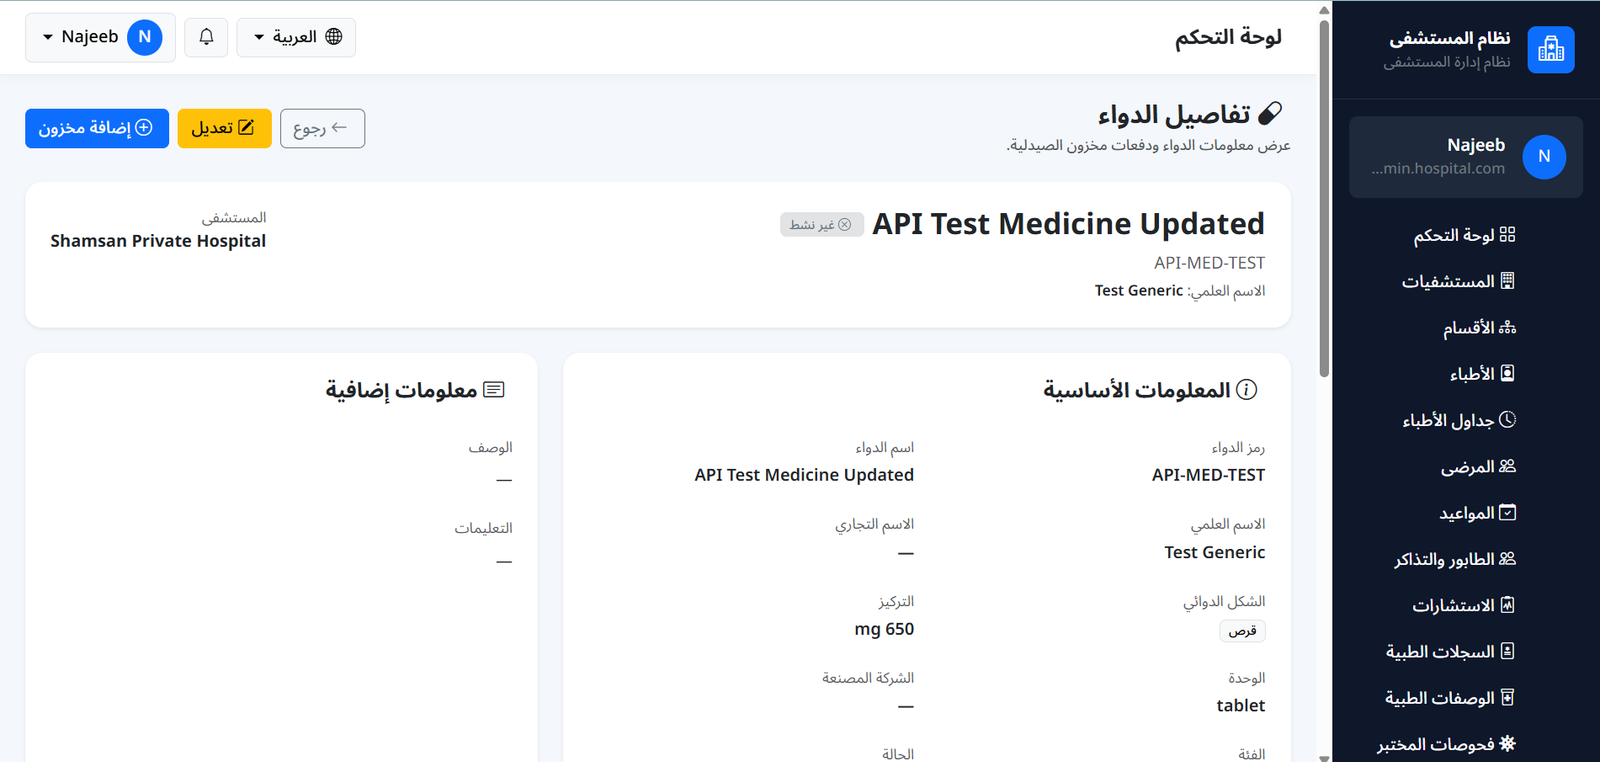The width and height of the screenshot is (1600, 762).
Task: Click the globe icon in the language selector
Action: click(x=334, y=37)
